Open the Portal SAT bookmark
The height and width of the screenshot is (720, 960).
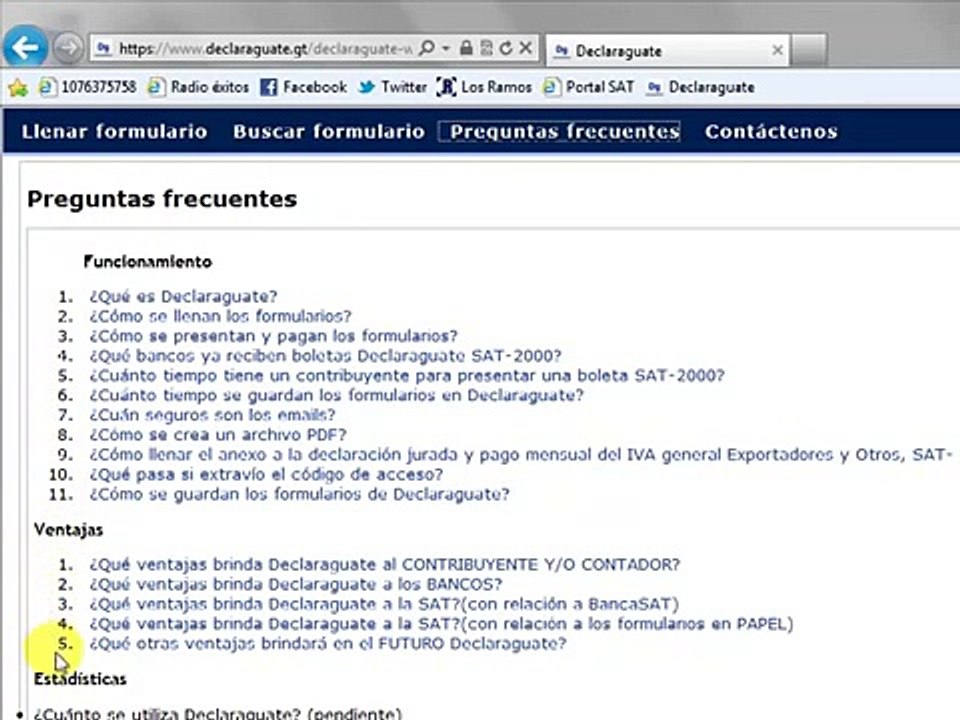588,87
